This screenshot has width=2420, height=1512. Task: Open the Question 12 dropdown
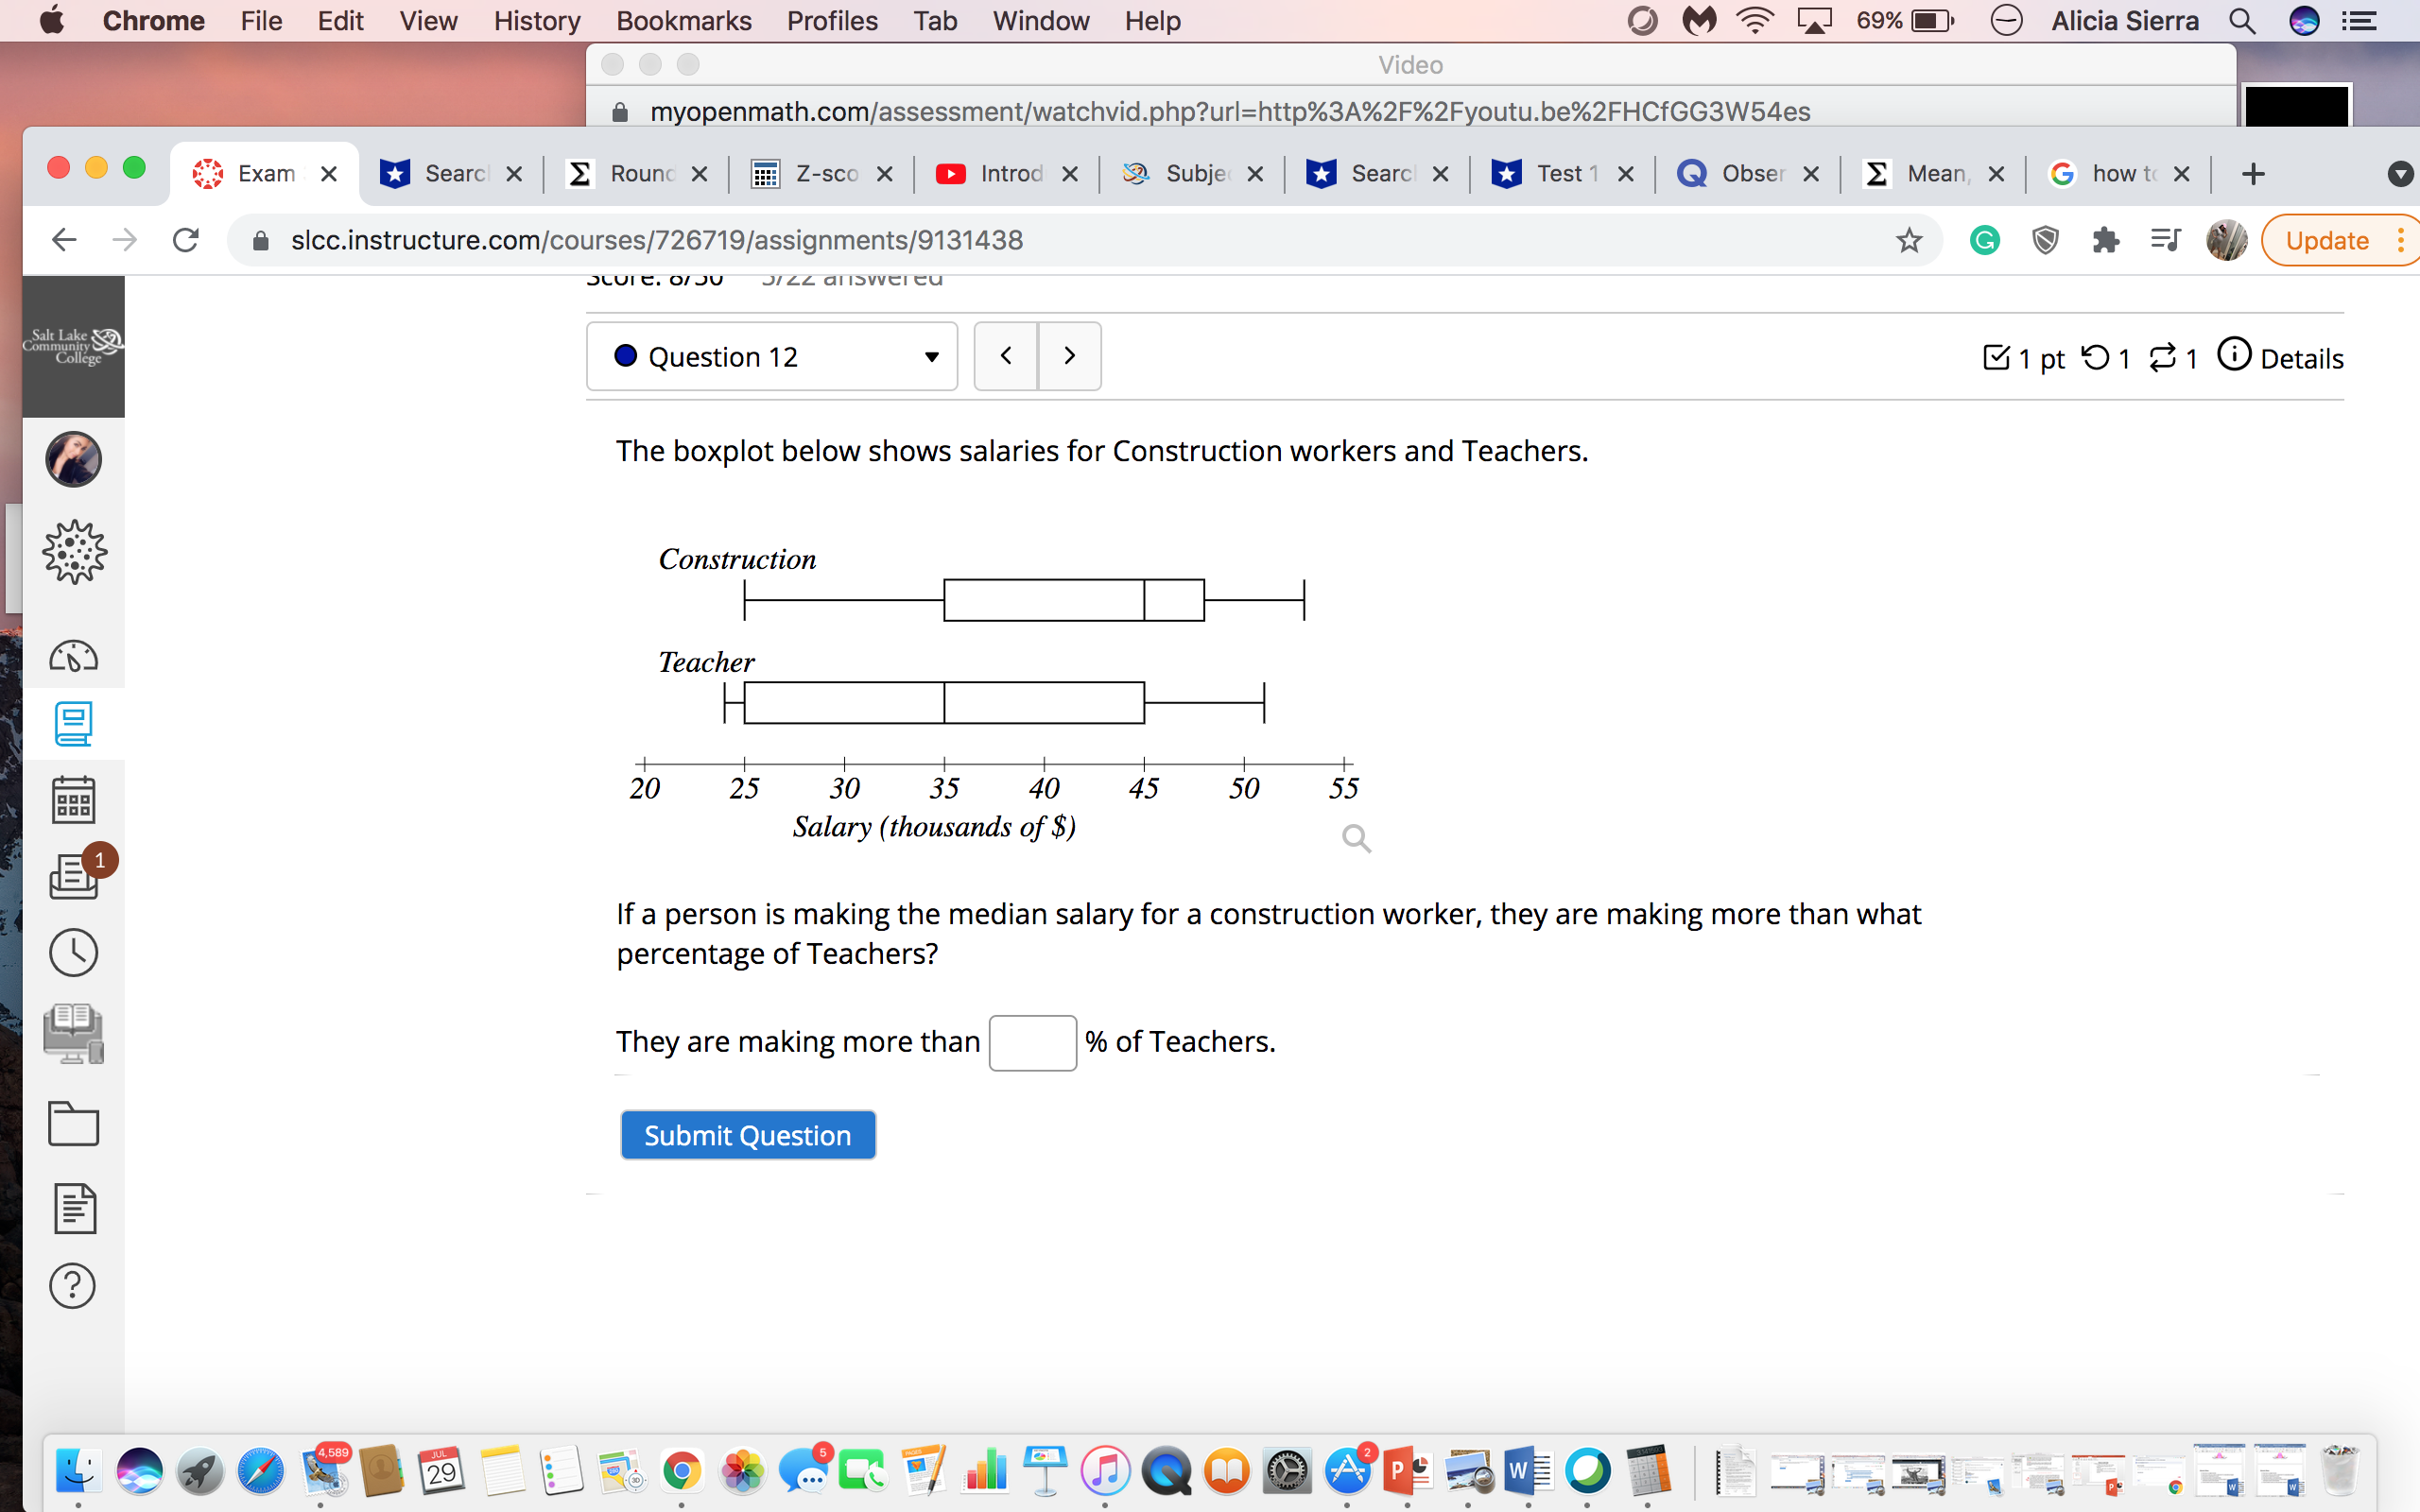pyautogui.click(x=772, y=357)
